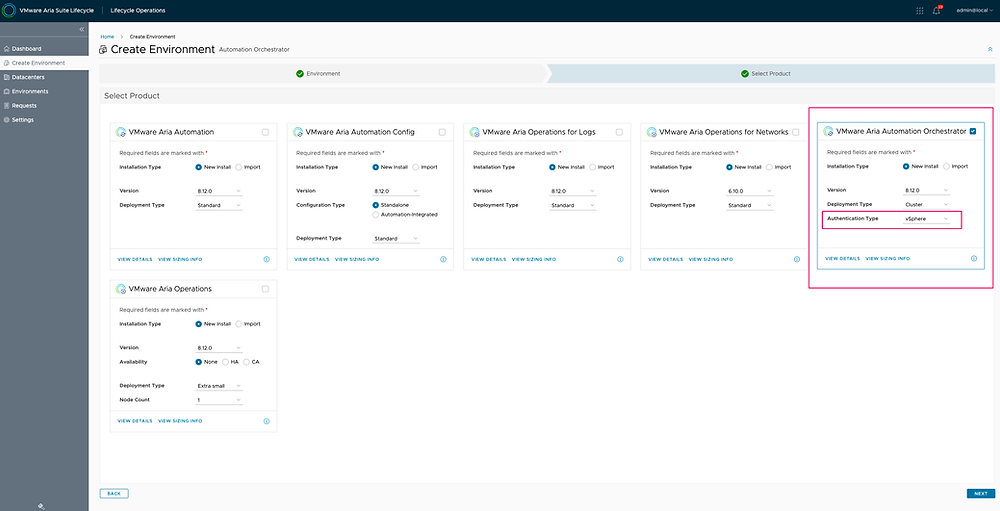
Task: Click VIEW SIZING INFO on Aria Operations for Networks
Action: pos(710,259)
